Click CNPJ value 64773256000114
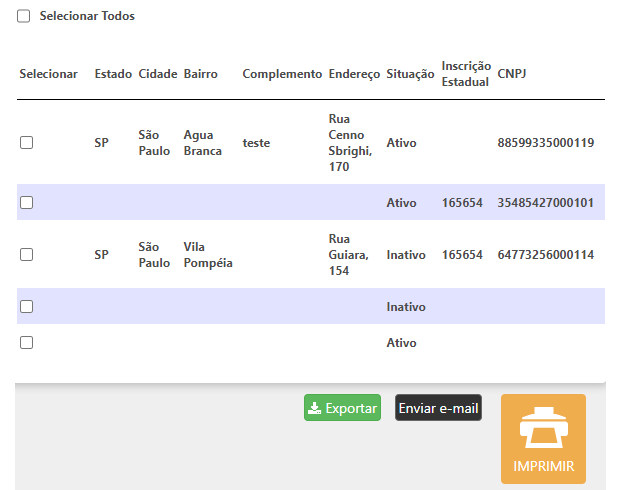The image size is (627, 490). 545,255
